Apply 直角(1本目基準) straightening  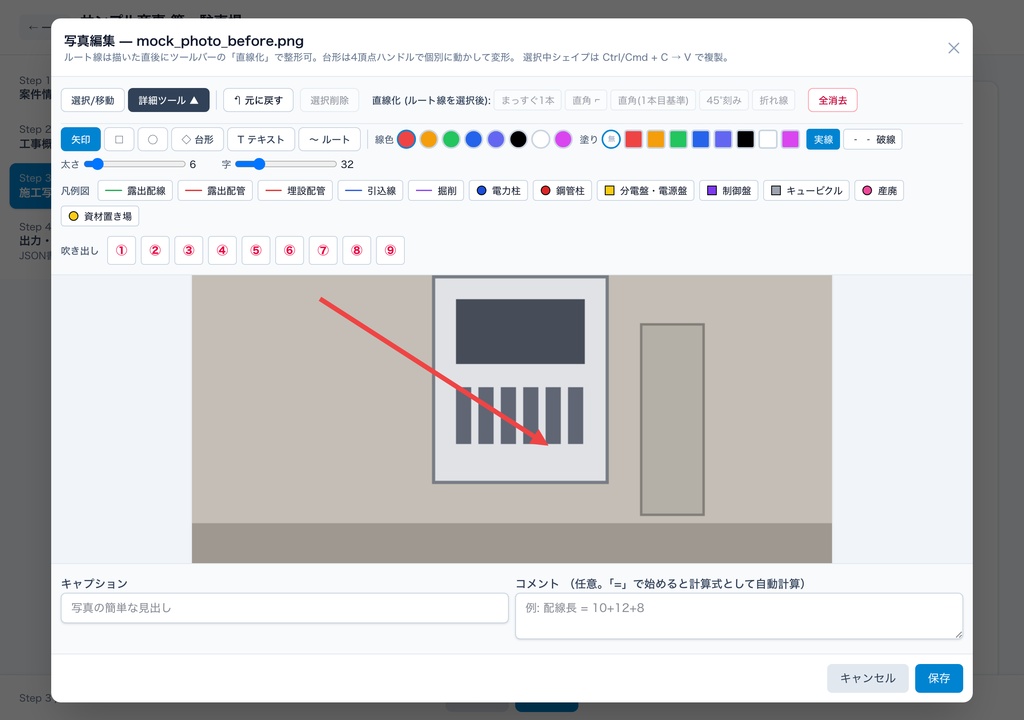(653, 100)
